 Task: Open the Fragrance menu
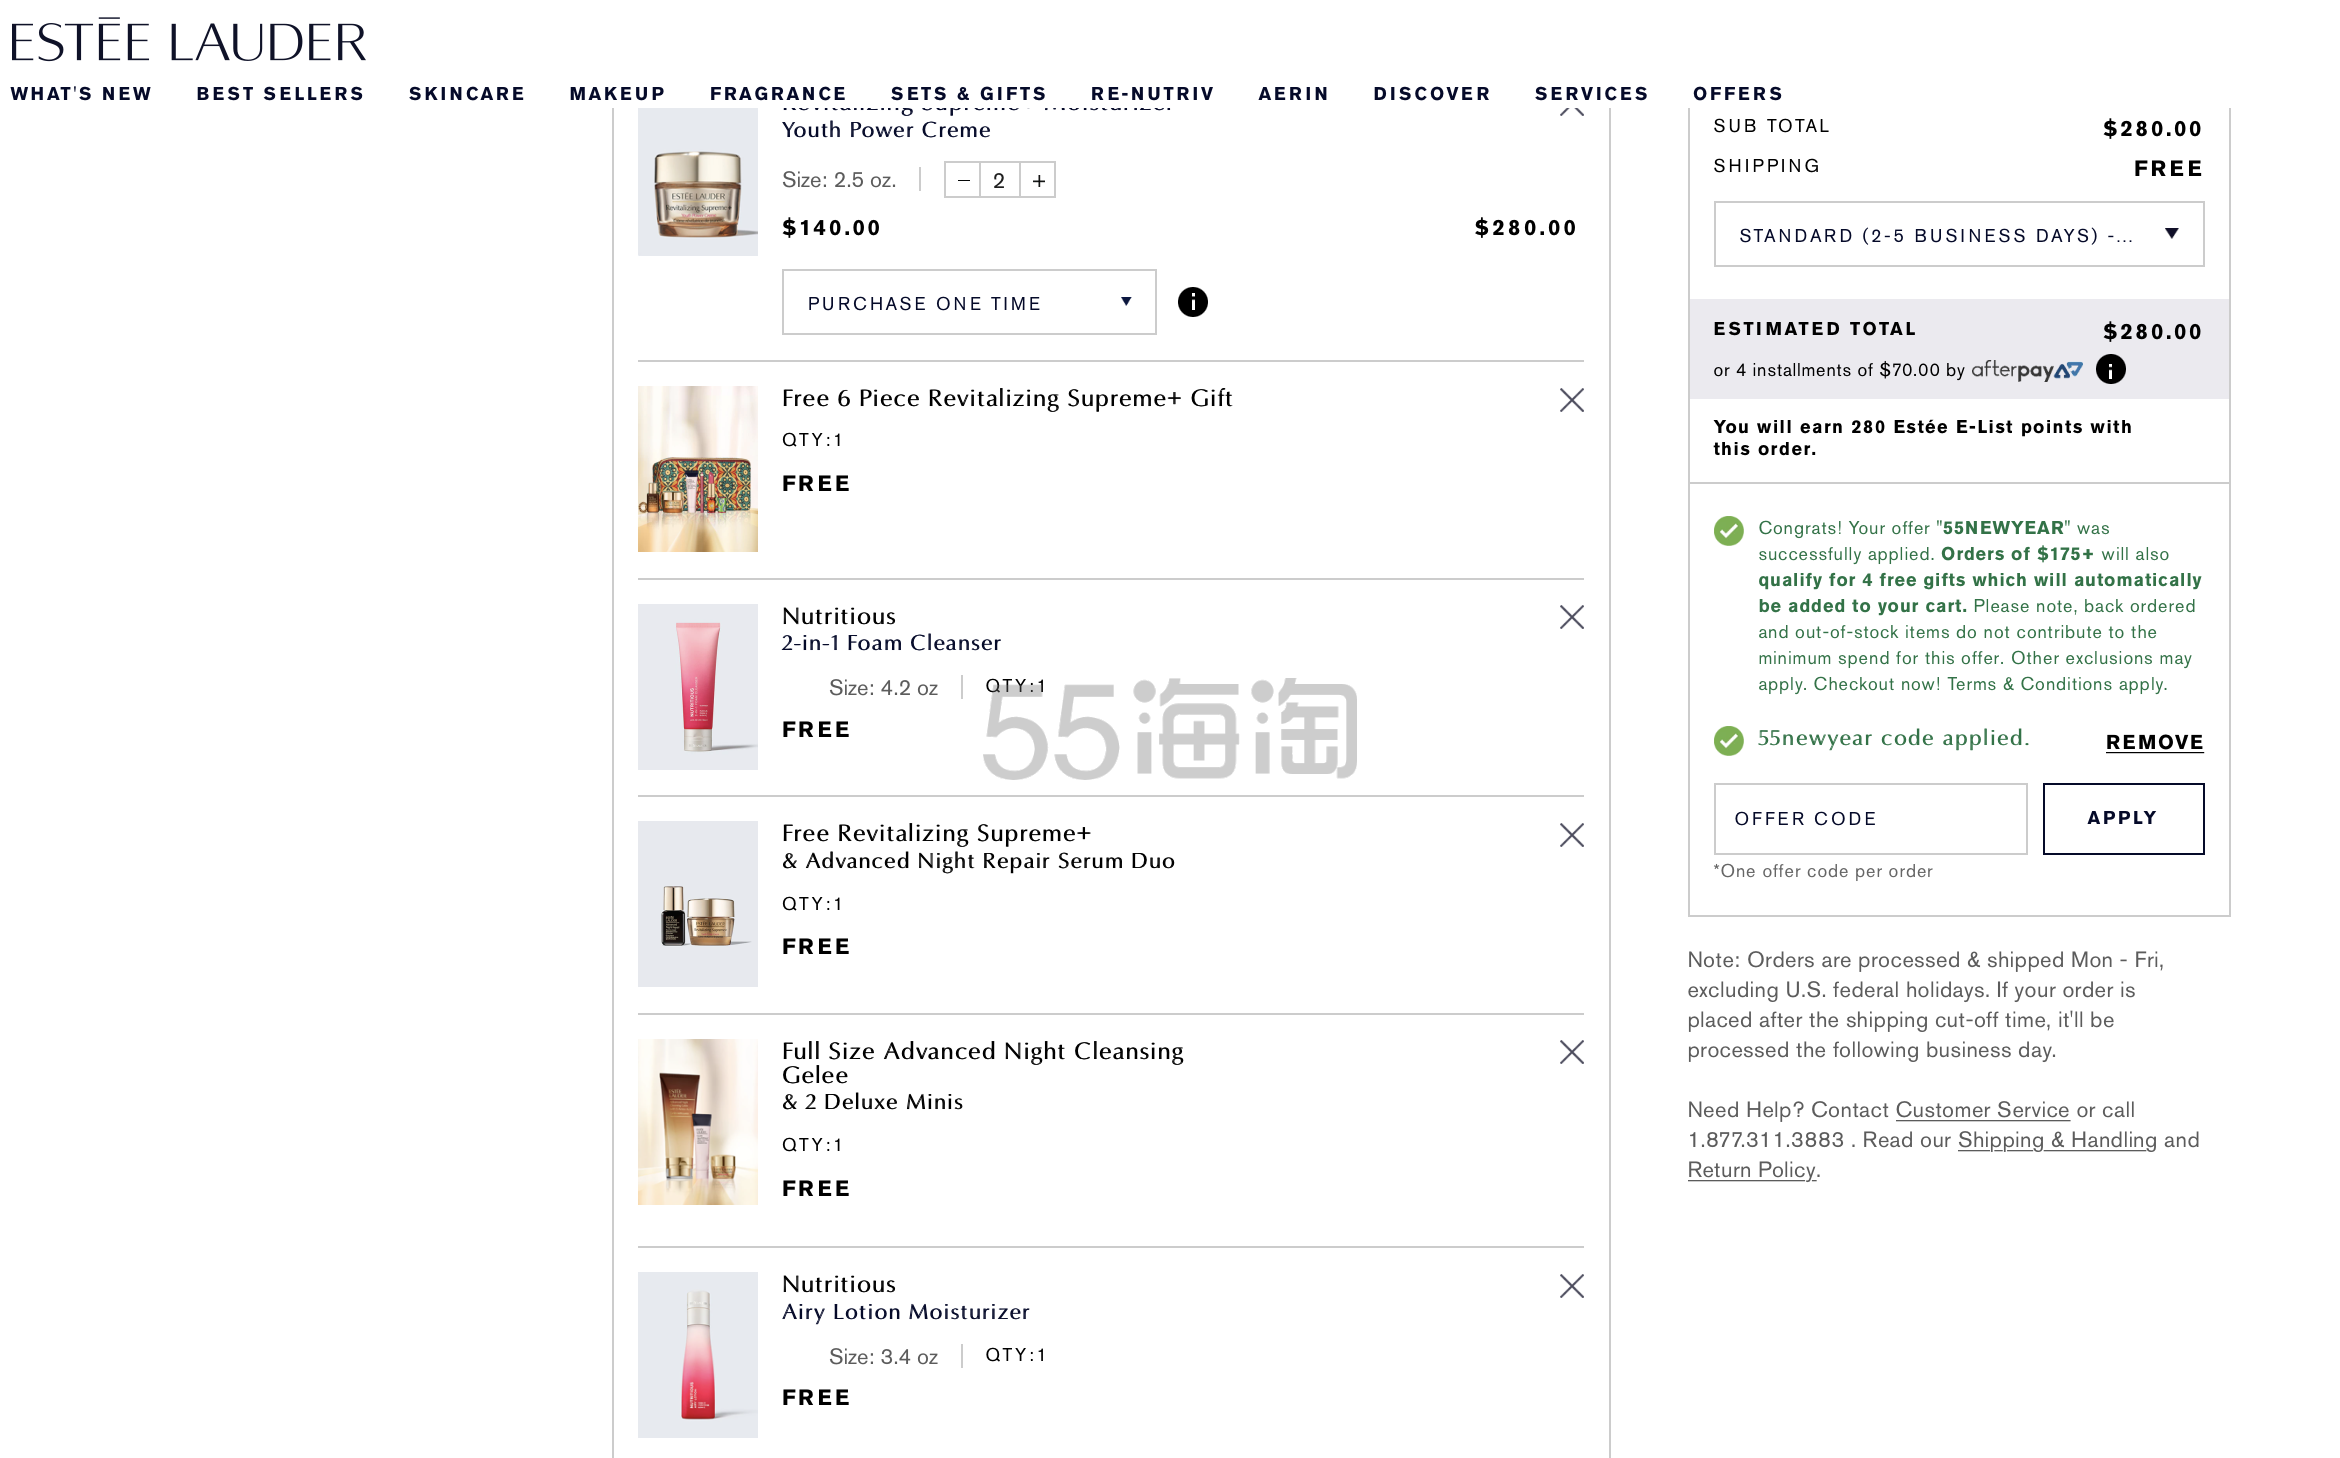tap(778, 93)
